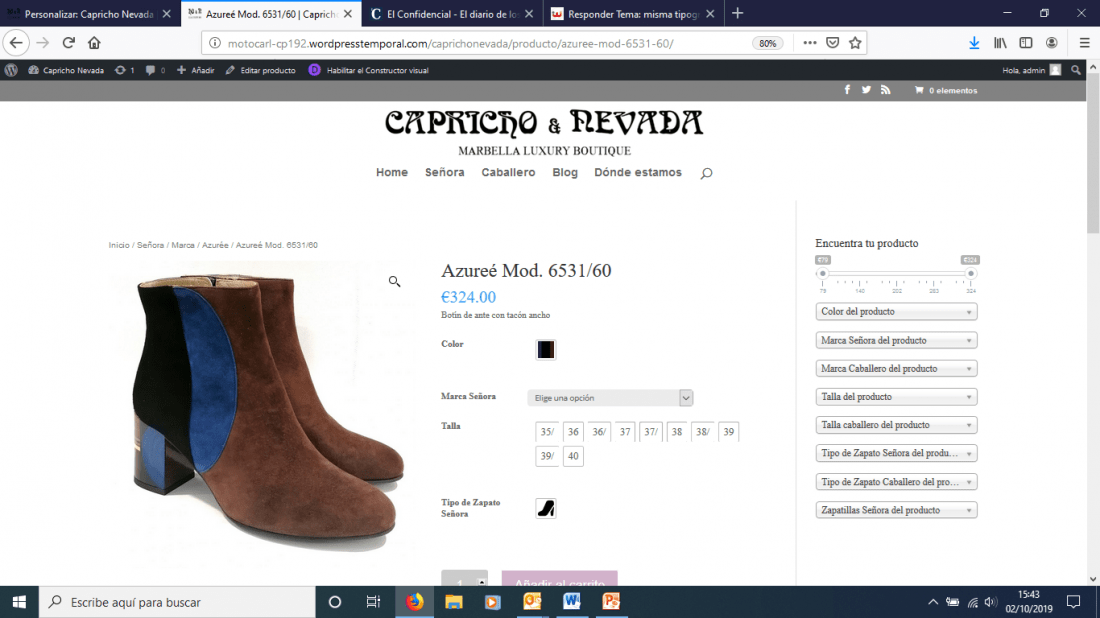The height and width of the screenshot is (618, 1100).
Task: Click Marca breadcrumb link
Action: [x=183, y=246]
